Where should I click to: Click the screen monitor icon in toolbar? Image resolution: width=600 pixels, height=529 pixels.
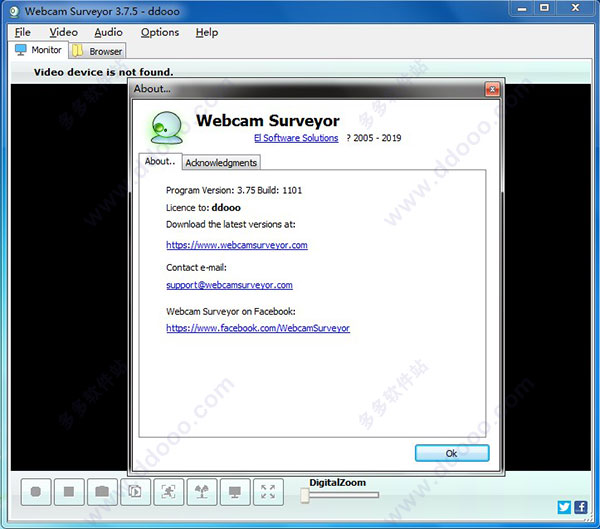pyautogui.click(x=235, y=492)
